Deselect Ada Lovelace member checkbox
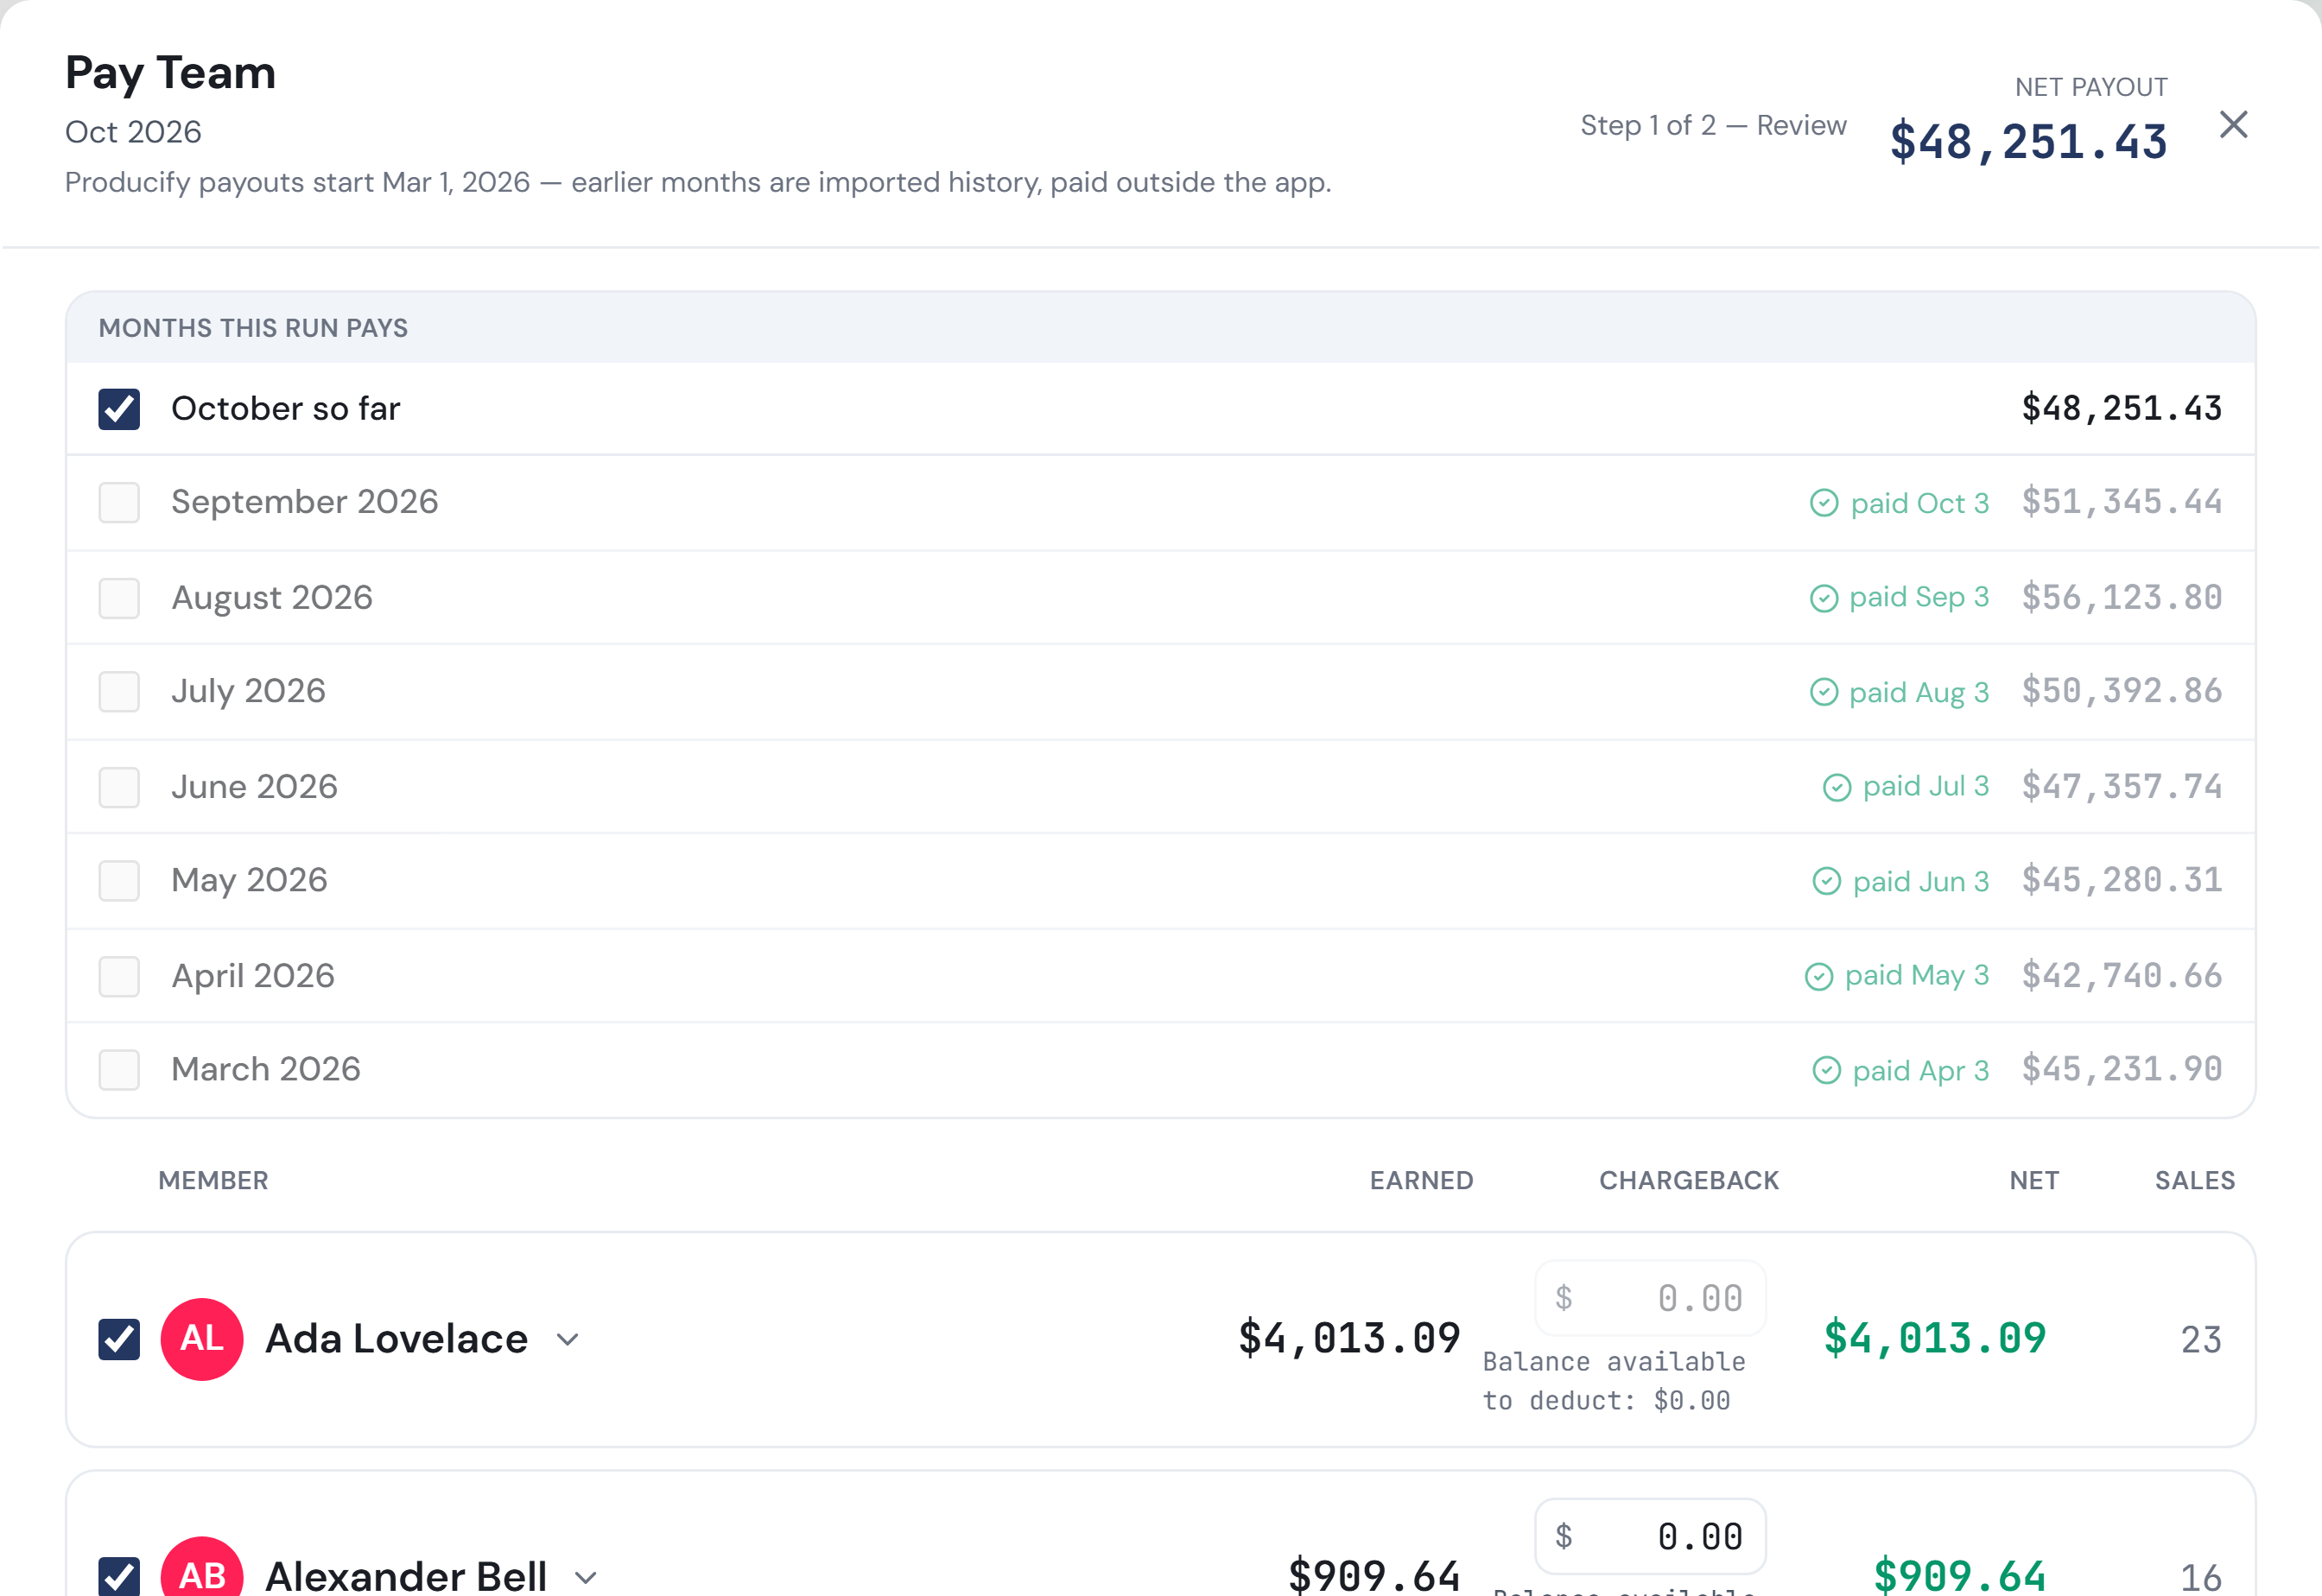The width and height of the screenshot is (2322, 1596). click(x=119, y=1339)
